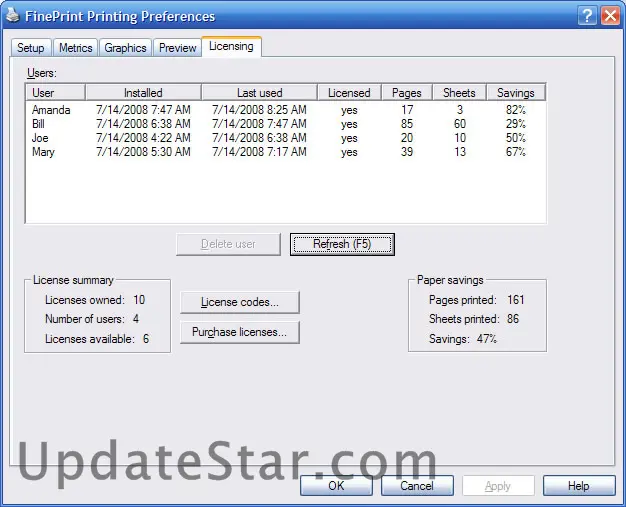Click Mary's installed date 7/14/2008 5:30 AM
This screenshot has height=507, width=626.
coord(143,152)
